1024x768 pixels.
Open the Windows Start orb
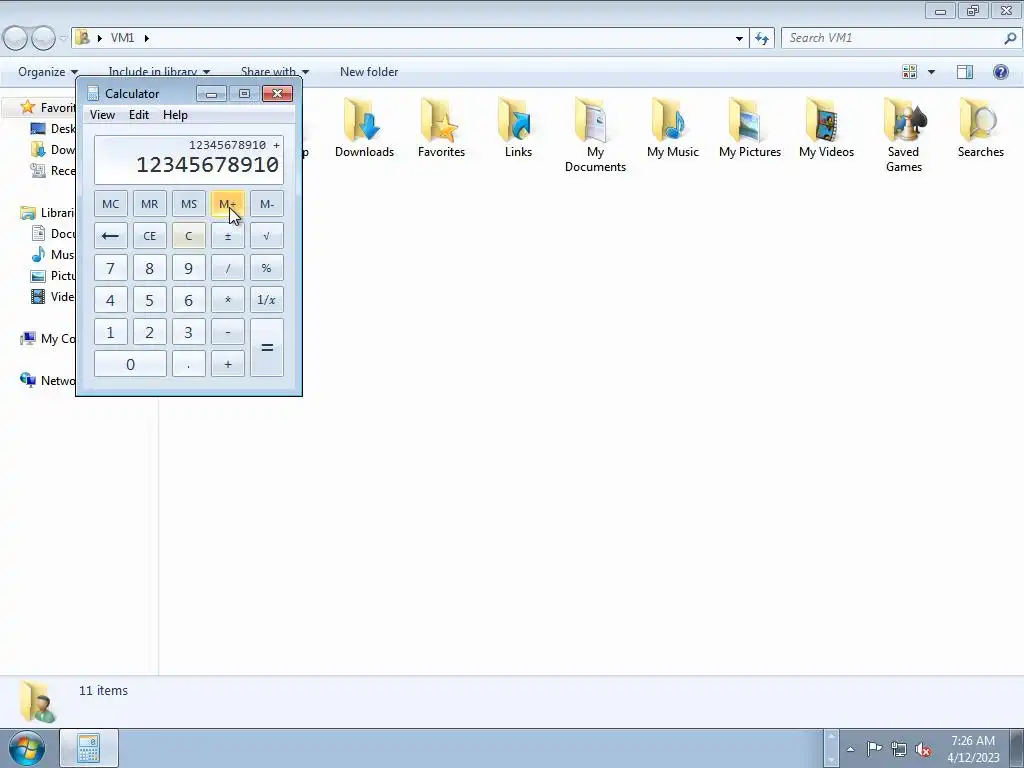[27, 749]
